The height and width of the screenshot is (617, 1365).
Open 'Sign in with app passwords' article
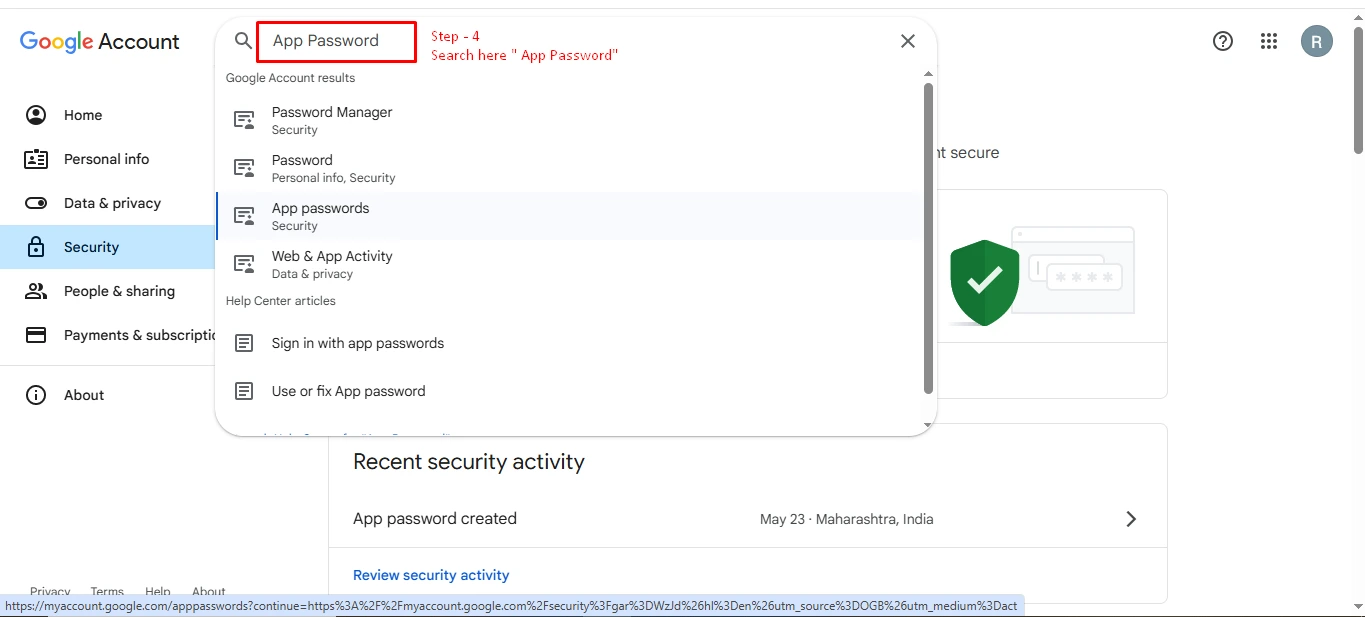tap(357, 343)
